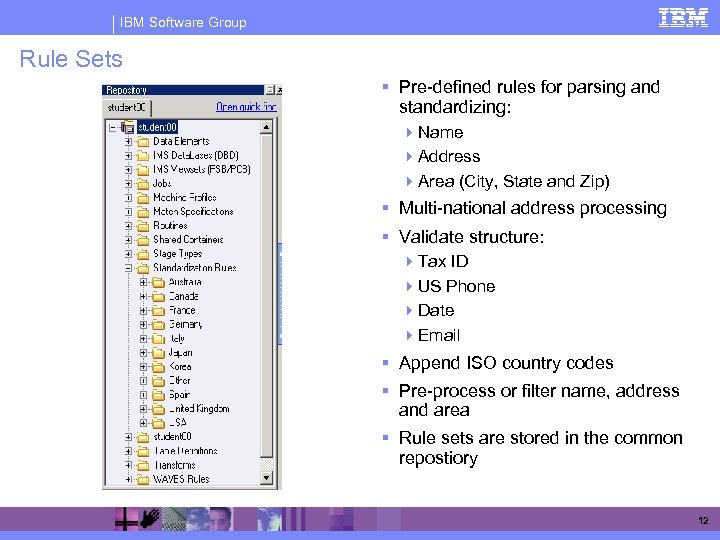Click the Standardization Rules folder icon

(x=144, y=268)
